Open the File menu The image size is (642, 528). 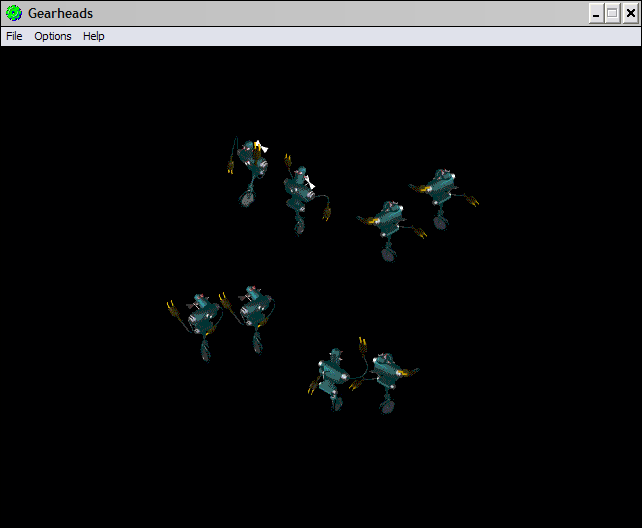pyautogui.click(x=14, y=36)
